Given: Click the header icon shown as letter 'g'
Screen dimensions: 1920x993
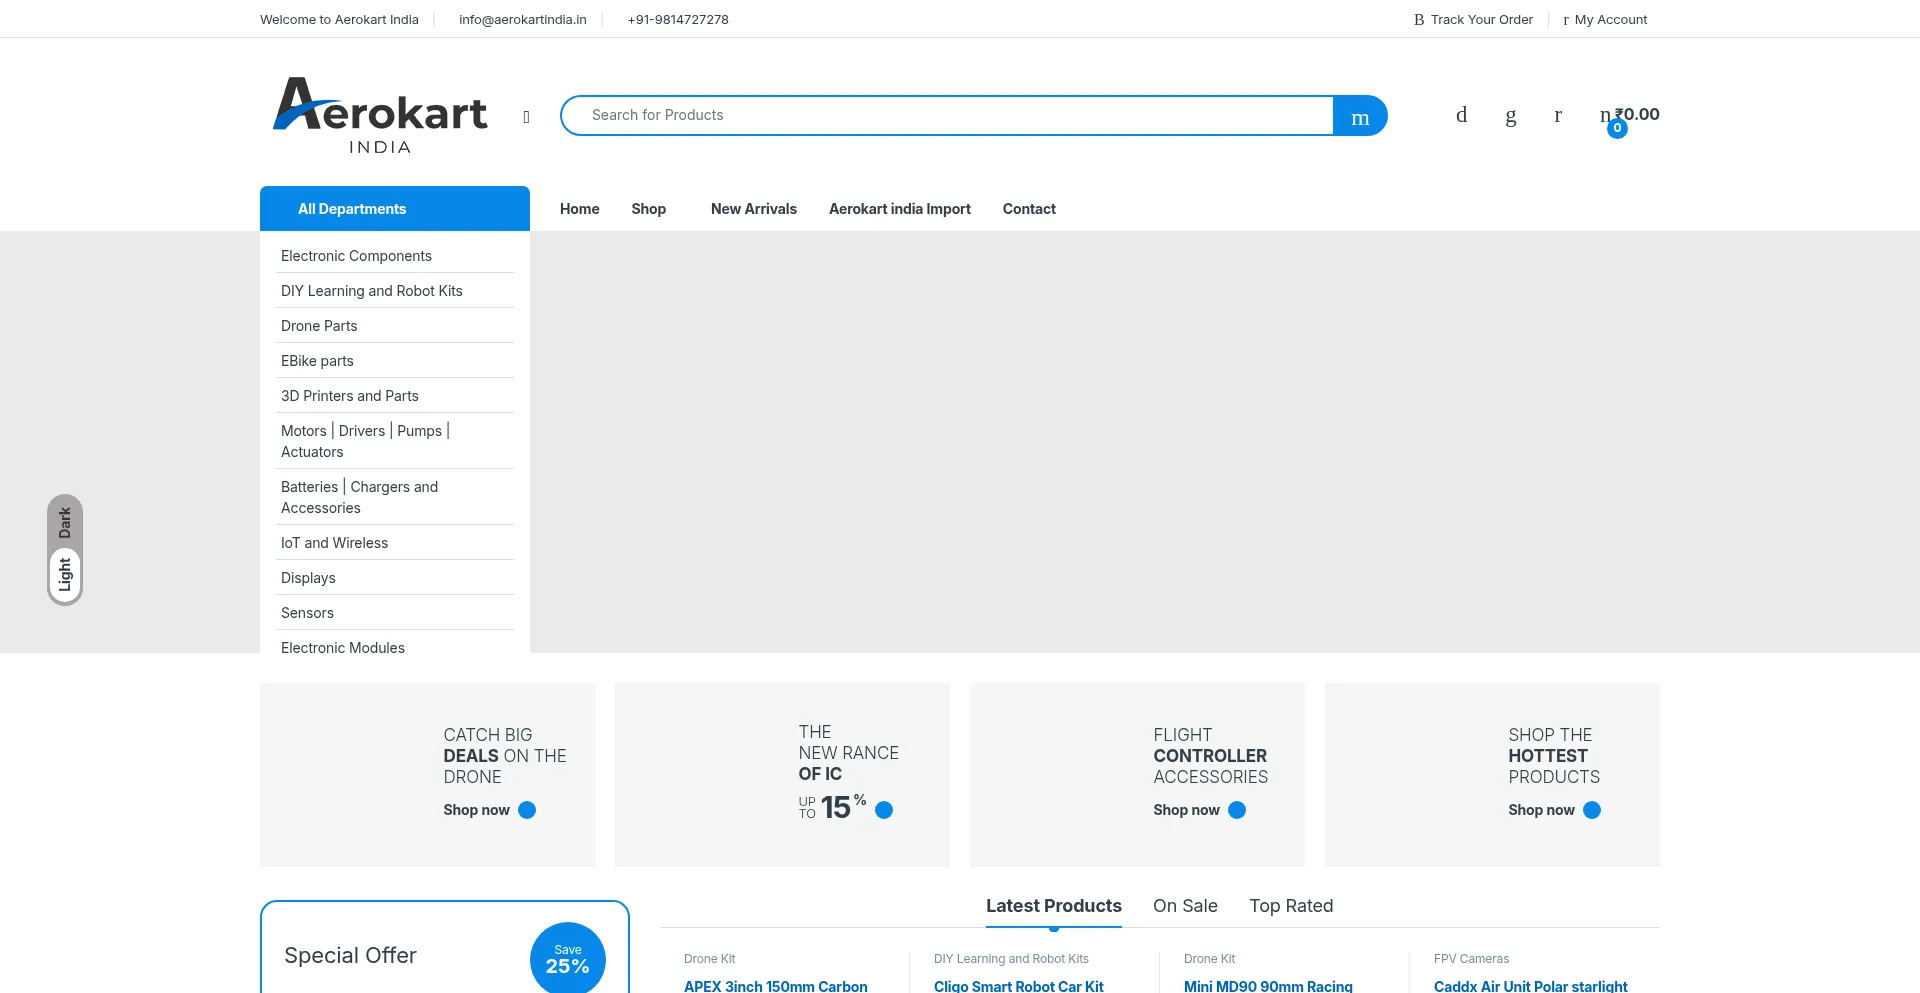Looking at the screenshot, I should point(1510,116).
